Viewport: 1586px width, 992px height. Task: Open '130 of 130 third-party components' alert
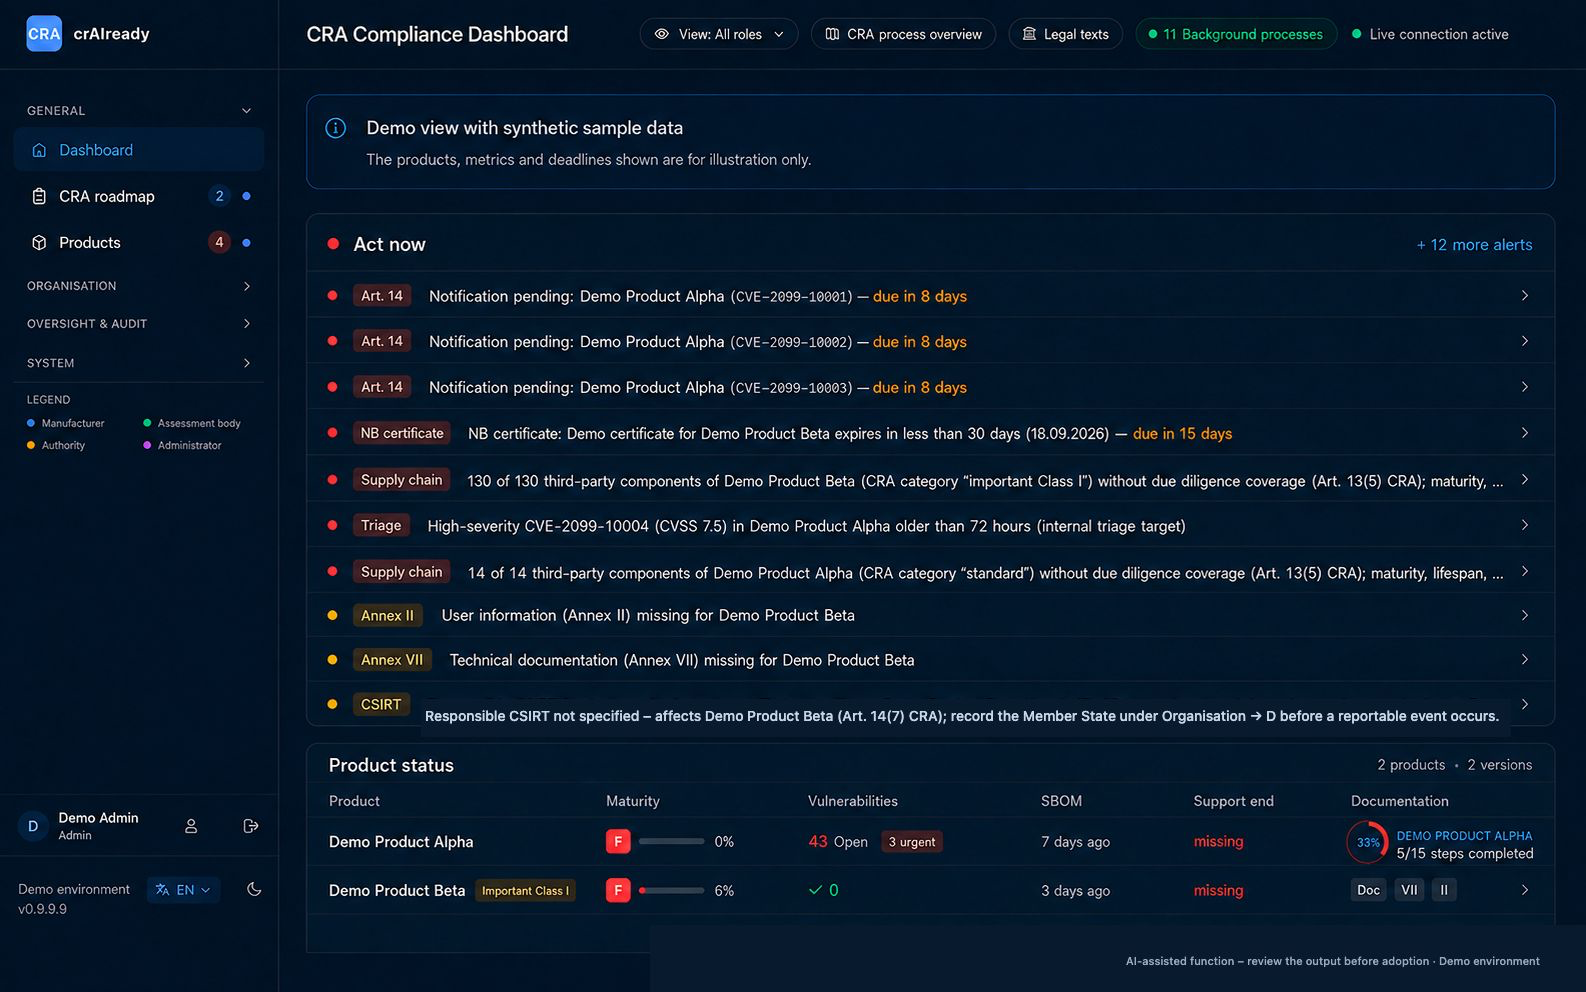point(930,480)
